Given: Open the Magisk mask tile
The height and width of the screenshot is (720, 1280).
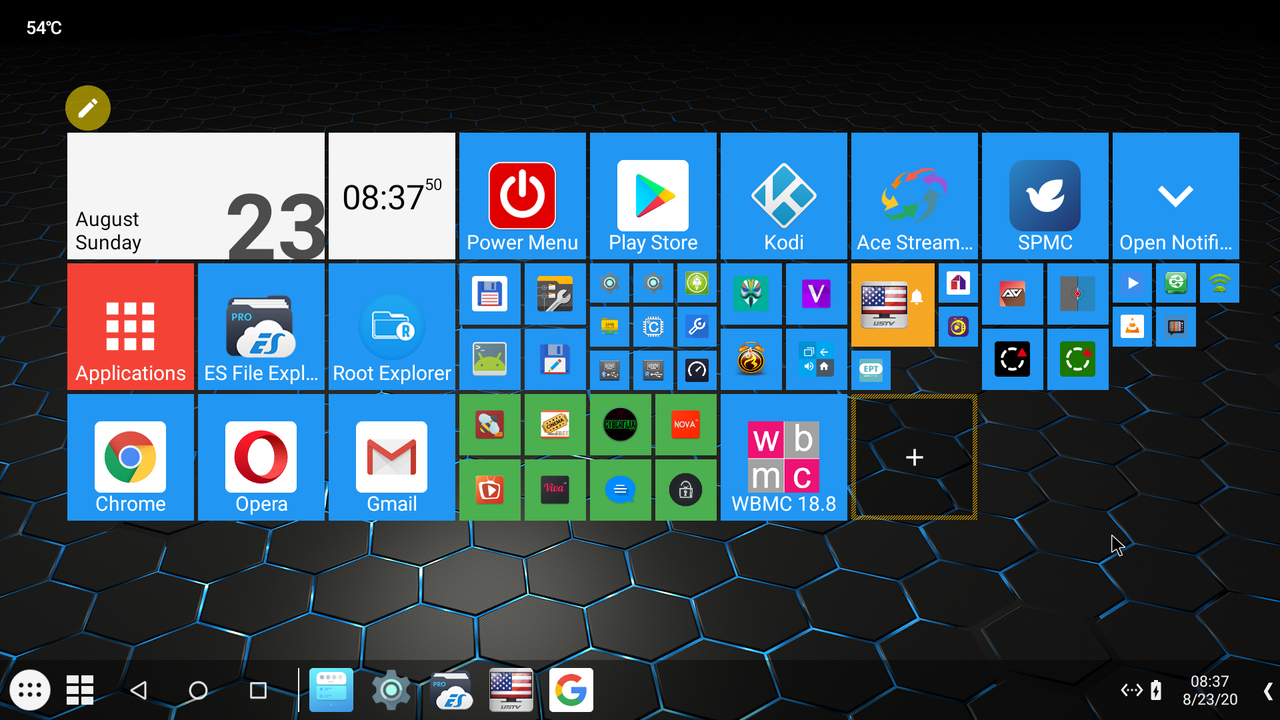Looking at the screenshot, I should (751, 294).
